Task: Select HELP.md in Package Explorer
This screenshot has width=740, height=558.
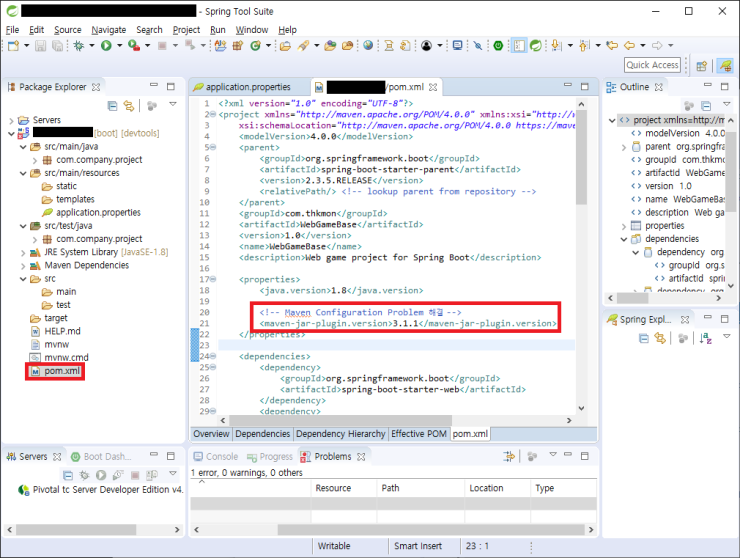Action: click(62, 331)
